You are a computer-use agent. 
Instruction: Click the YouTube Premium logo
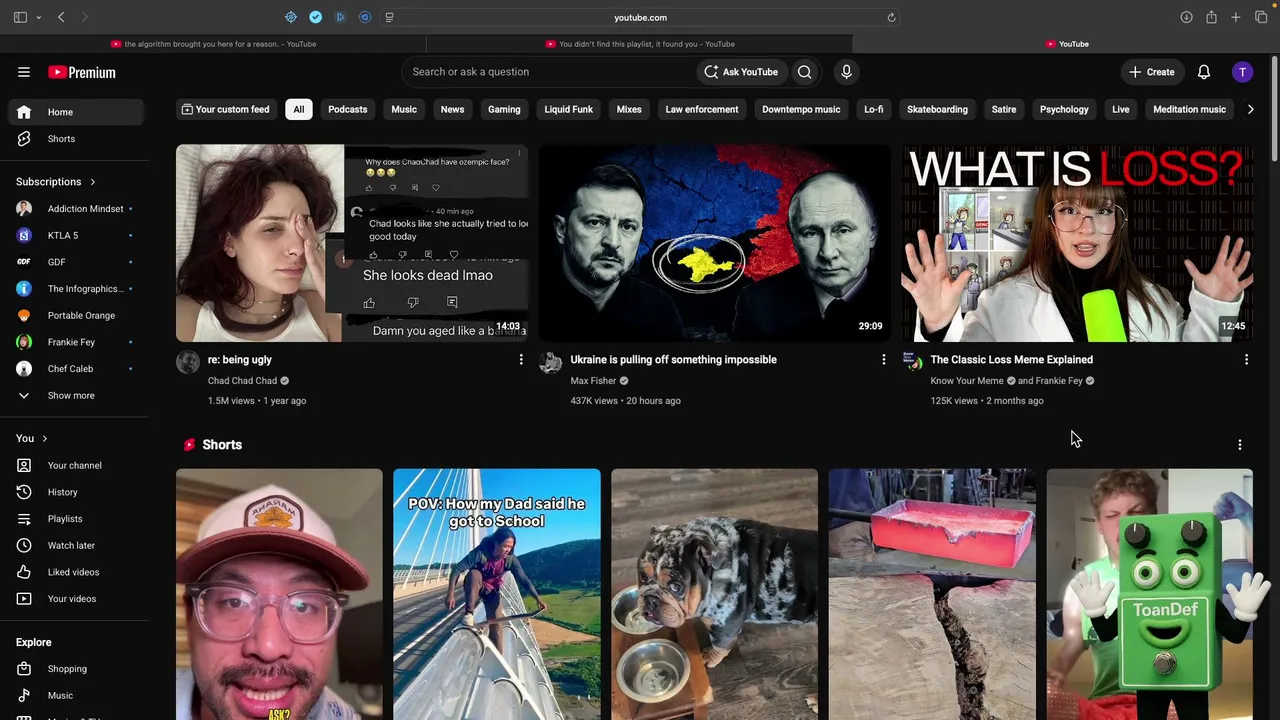[x=82, y=72]
